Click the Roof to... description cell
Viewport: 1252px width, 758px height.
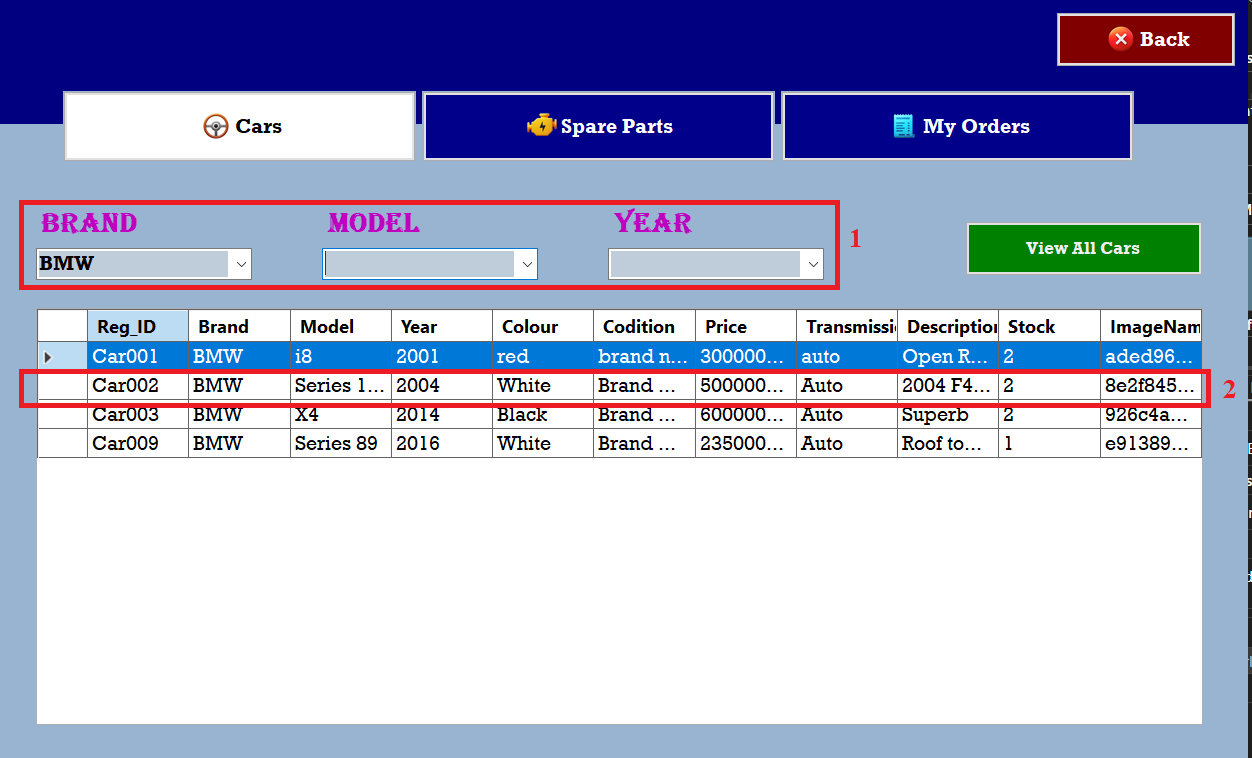click(948, 444)
